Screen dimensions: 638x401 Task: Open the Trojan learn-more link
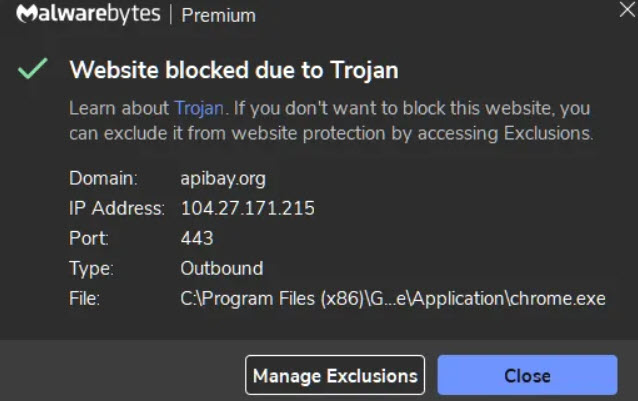pos(198,107)
